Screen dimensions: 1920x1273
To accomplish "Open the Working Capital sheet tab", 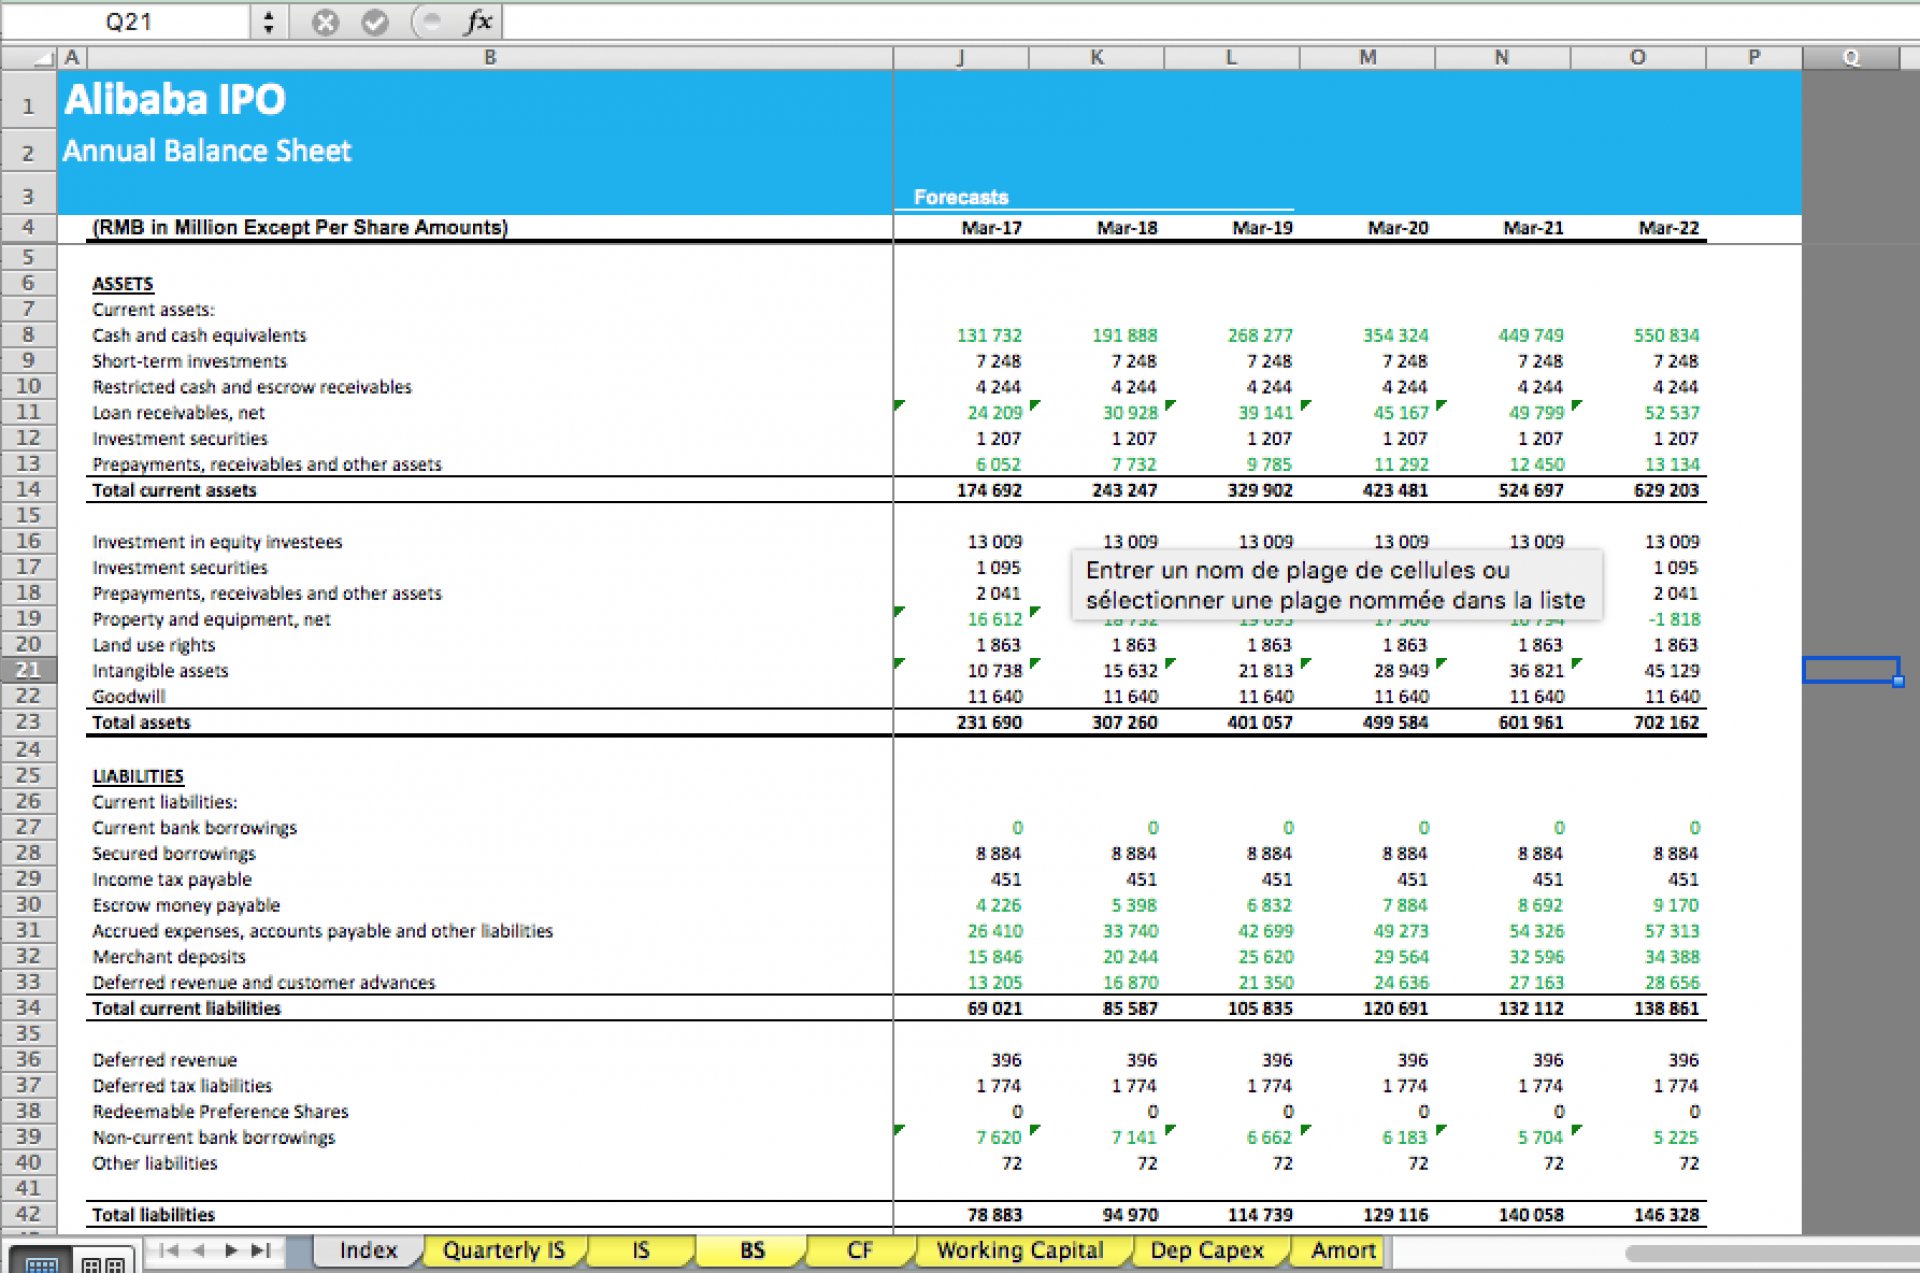I will pyautogui.click(x=1020, y=1250).
